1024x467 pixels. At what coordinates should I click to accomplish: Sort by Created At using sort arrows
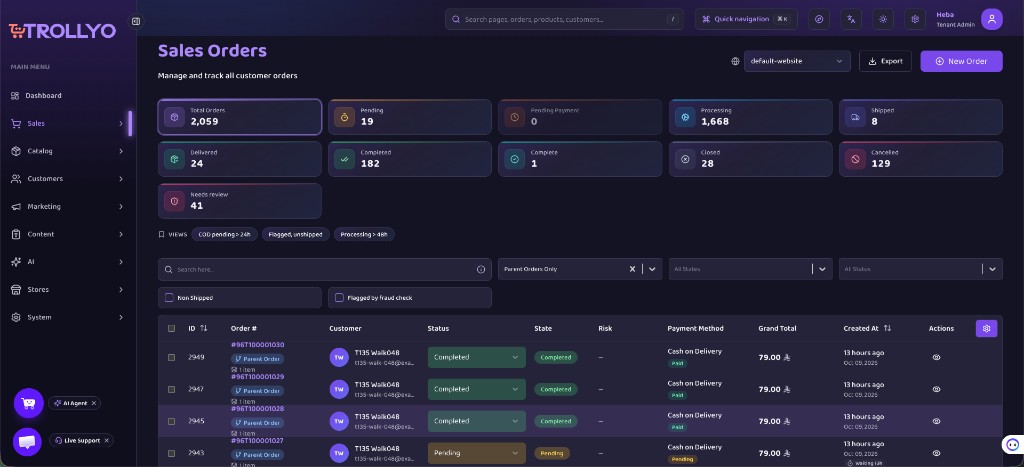887,329
